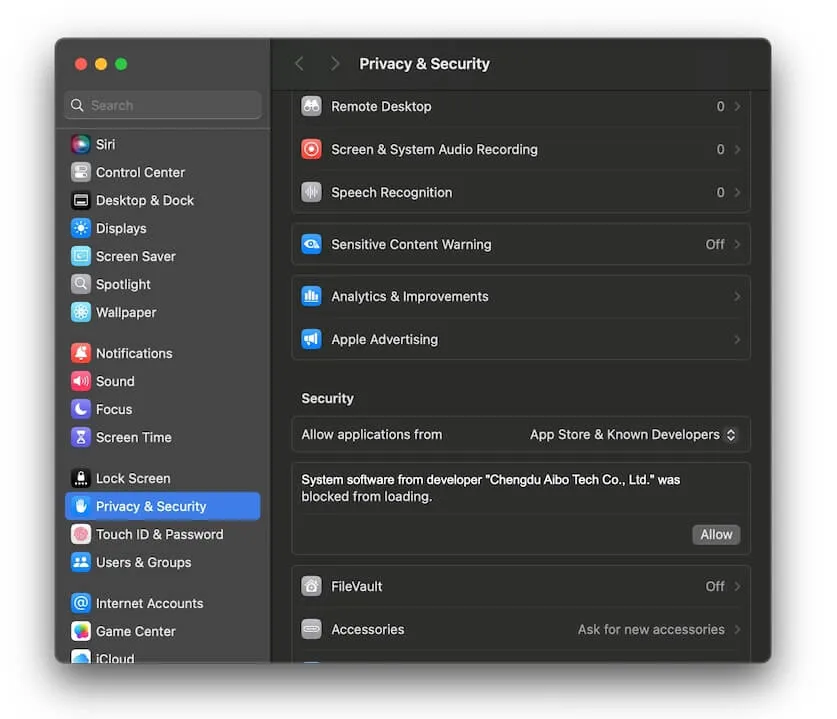The width and height of the screenshot is (837, 719).
Task: Switch to Displays settings pane
Action: (x=121, y=228)
